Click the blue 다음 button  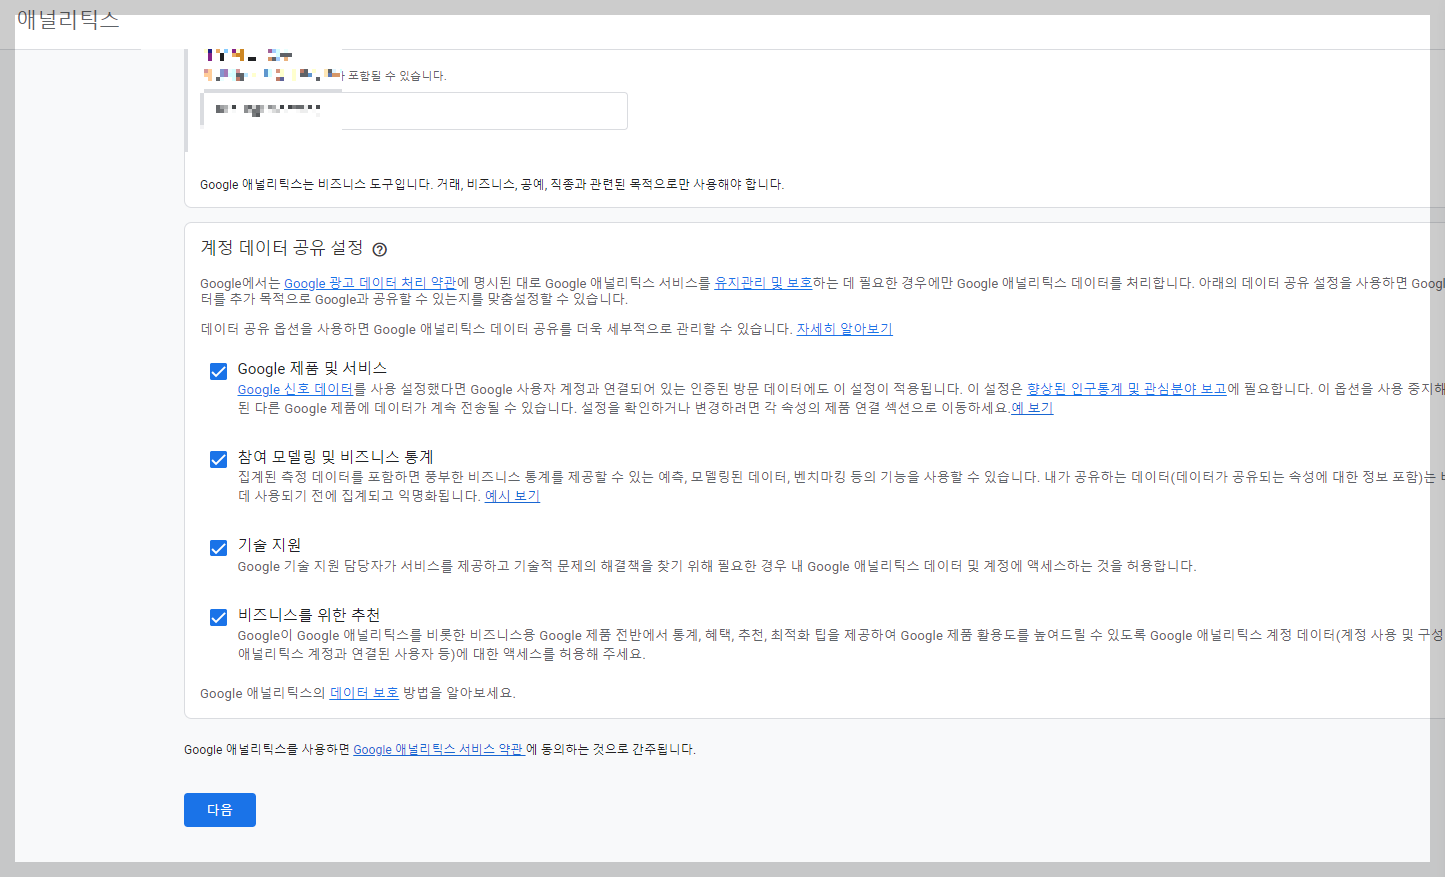pyautogui.click(x=220, y=810)
